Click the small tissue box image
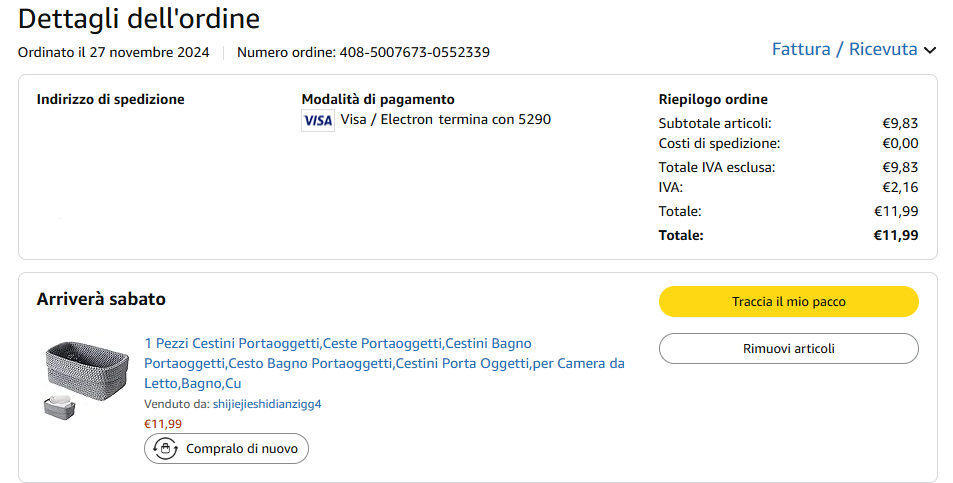953x483 pixels. point(60,407)
